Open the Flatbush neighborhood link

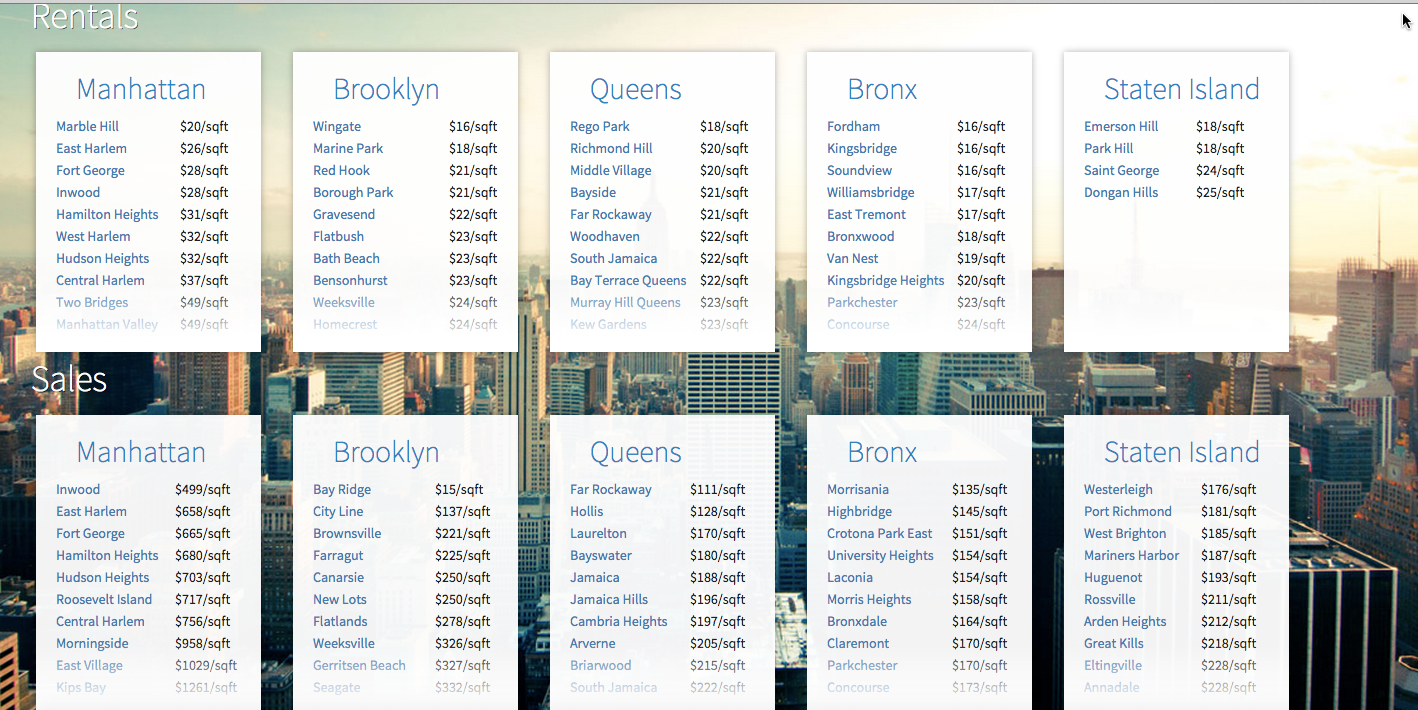[x=338, y=236]
